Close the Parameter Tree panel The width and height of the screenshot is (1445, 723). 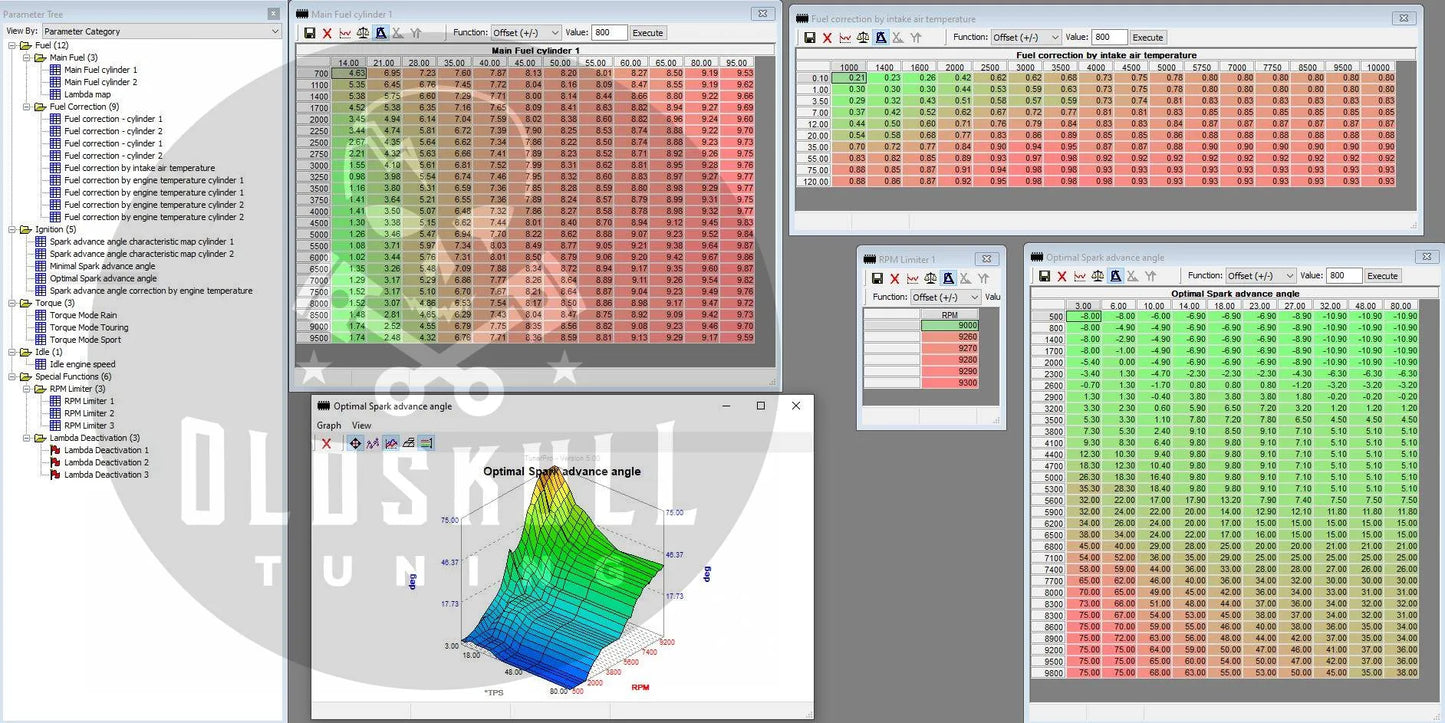[x=274, y=14]
